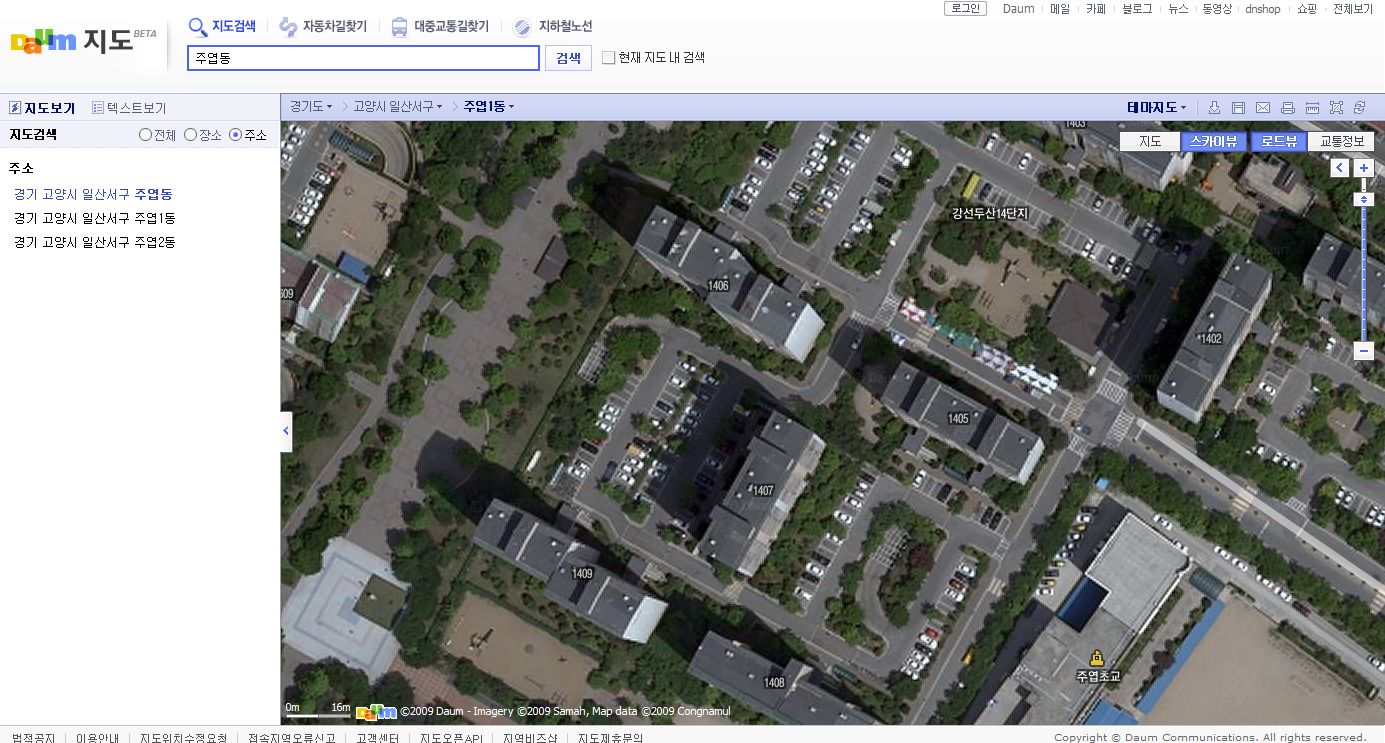Focus the search field containing 주엽동

(363, 58)
